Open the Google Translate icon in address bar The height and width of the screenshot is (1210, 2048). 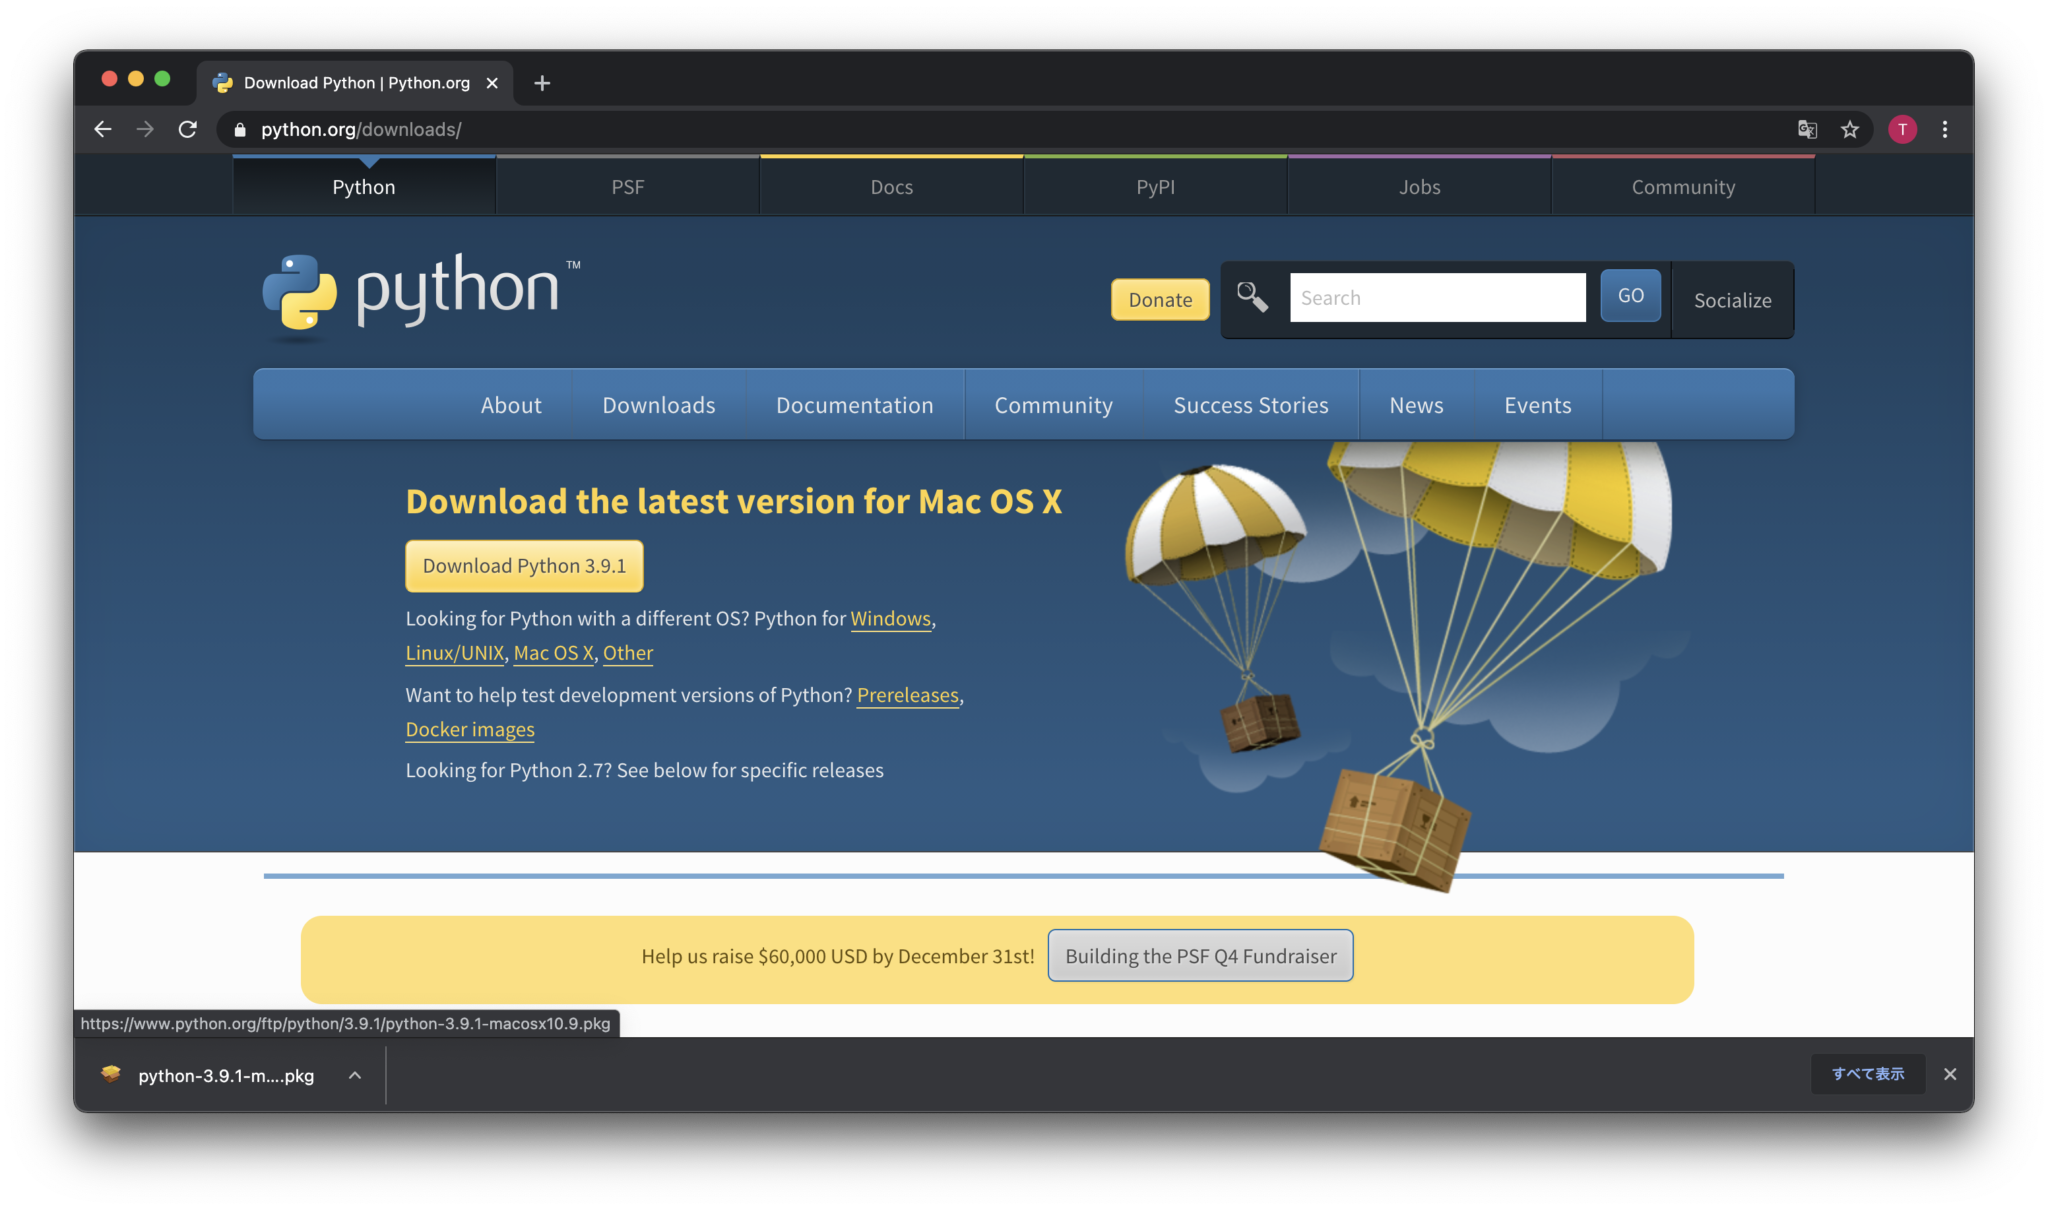coord(1806,129)
